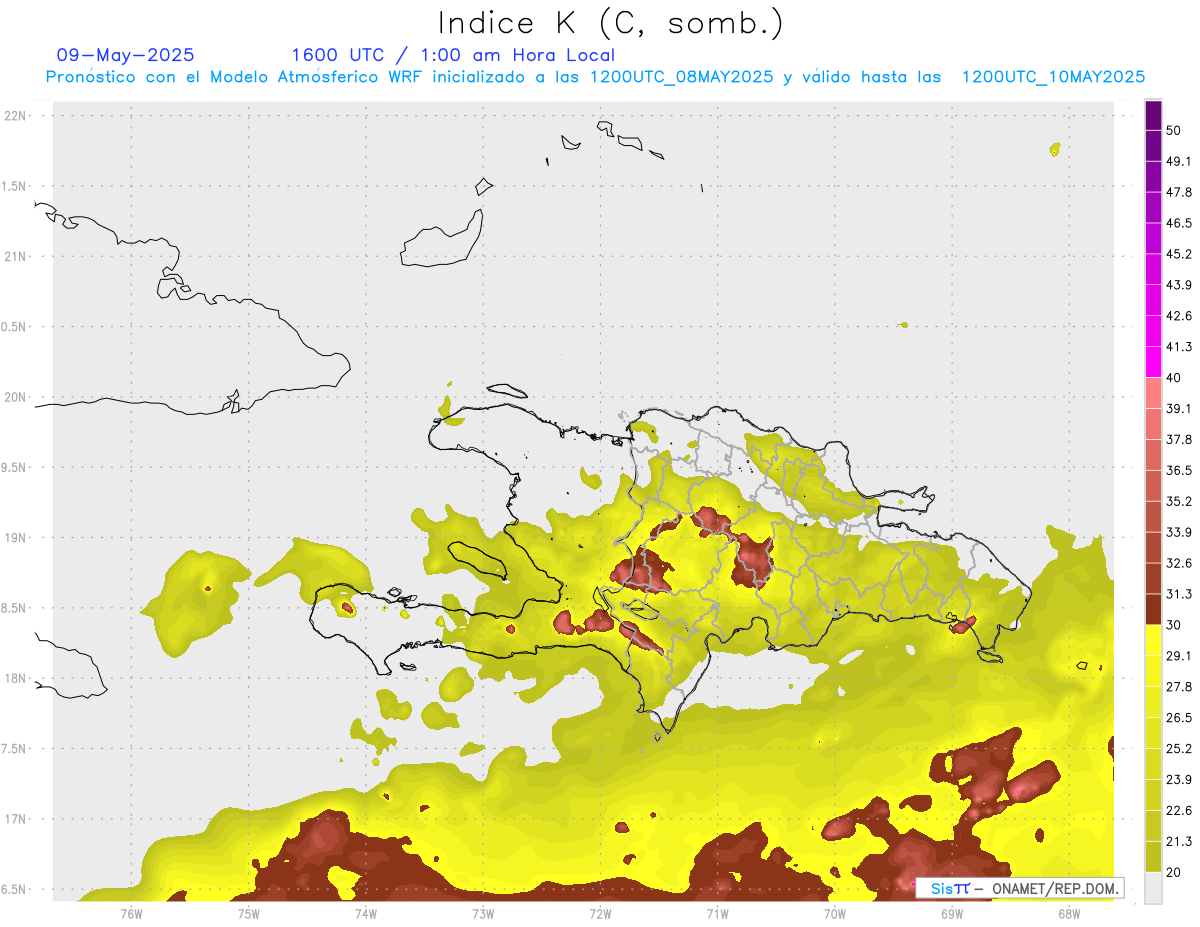Click the "22N" latitude label
The image size is (1200, 927).
click(x=15, y=115)
